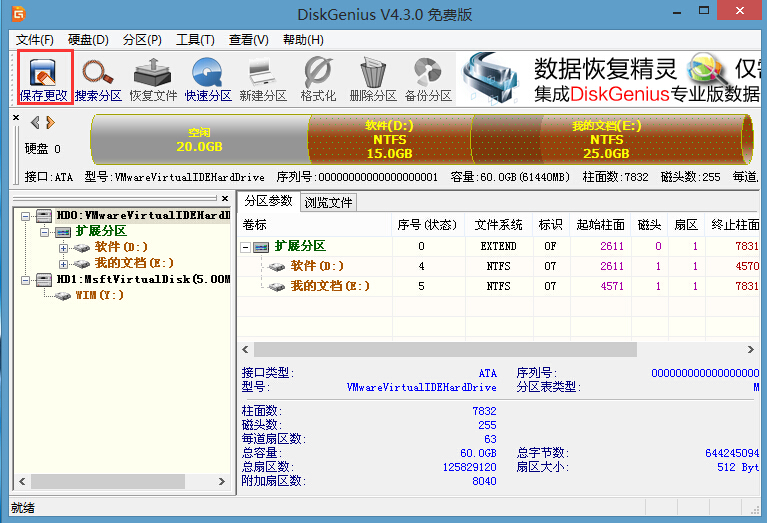
Task: Select HD0:VMwareVirtualIDEHardD in the tree
Action: [x=143, y=215]
